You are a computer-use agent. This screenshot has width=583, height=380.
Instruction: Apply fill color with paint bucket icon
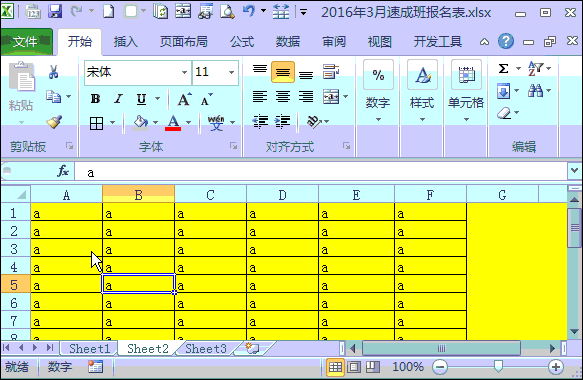[140, 122]
